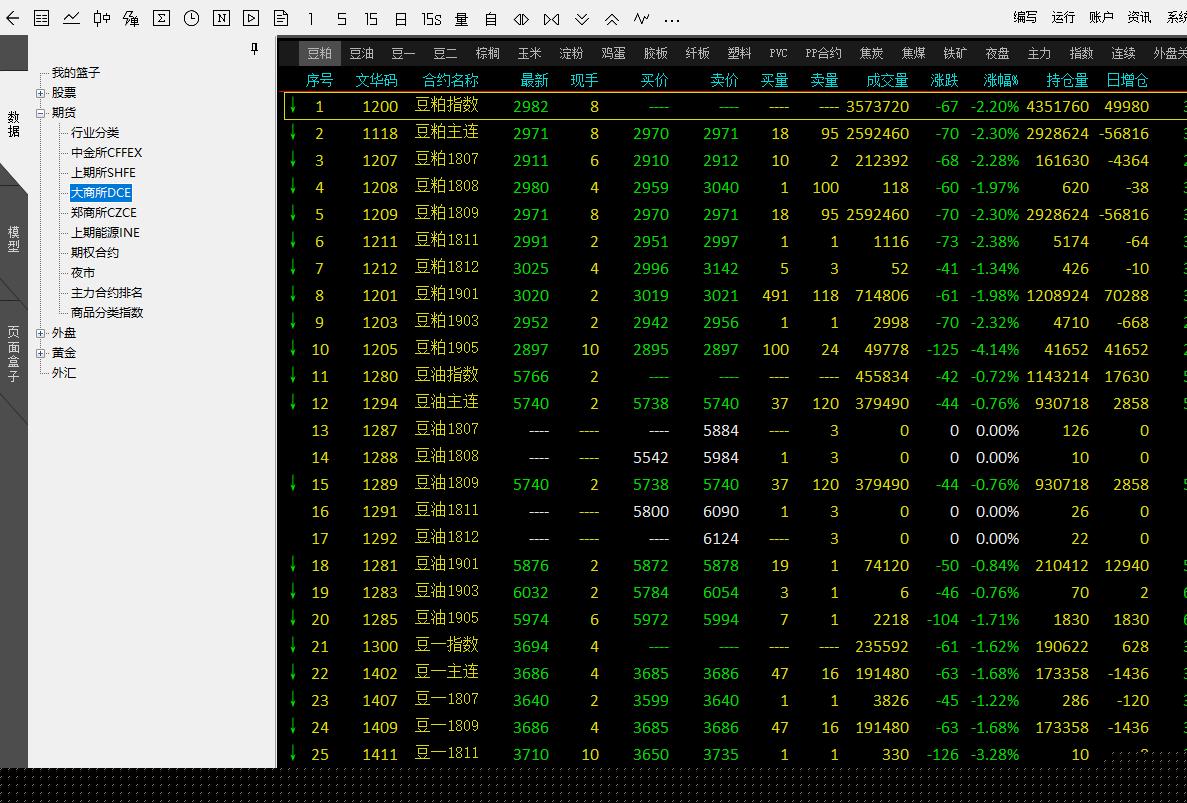Click the back arrow icon
The image size is (1187, 803).
(x=12, y=18)
